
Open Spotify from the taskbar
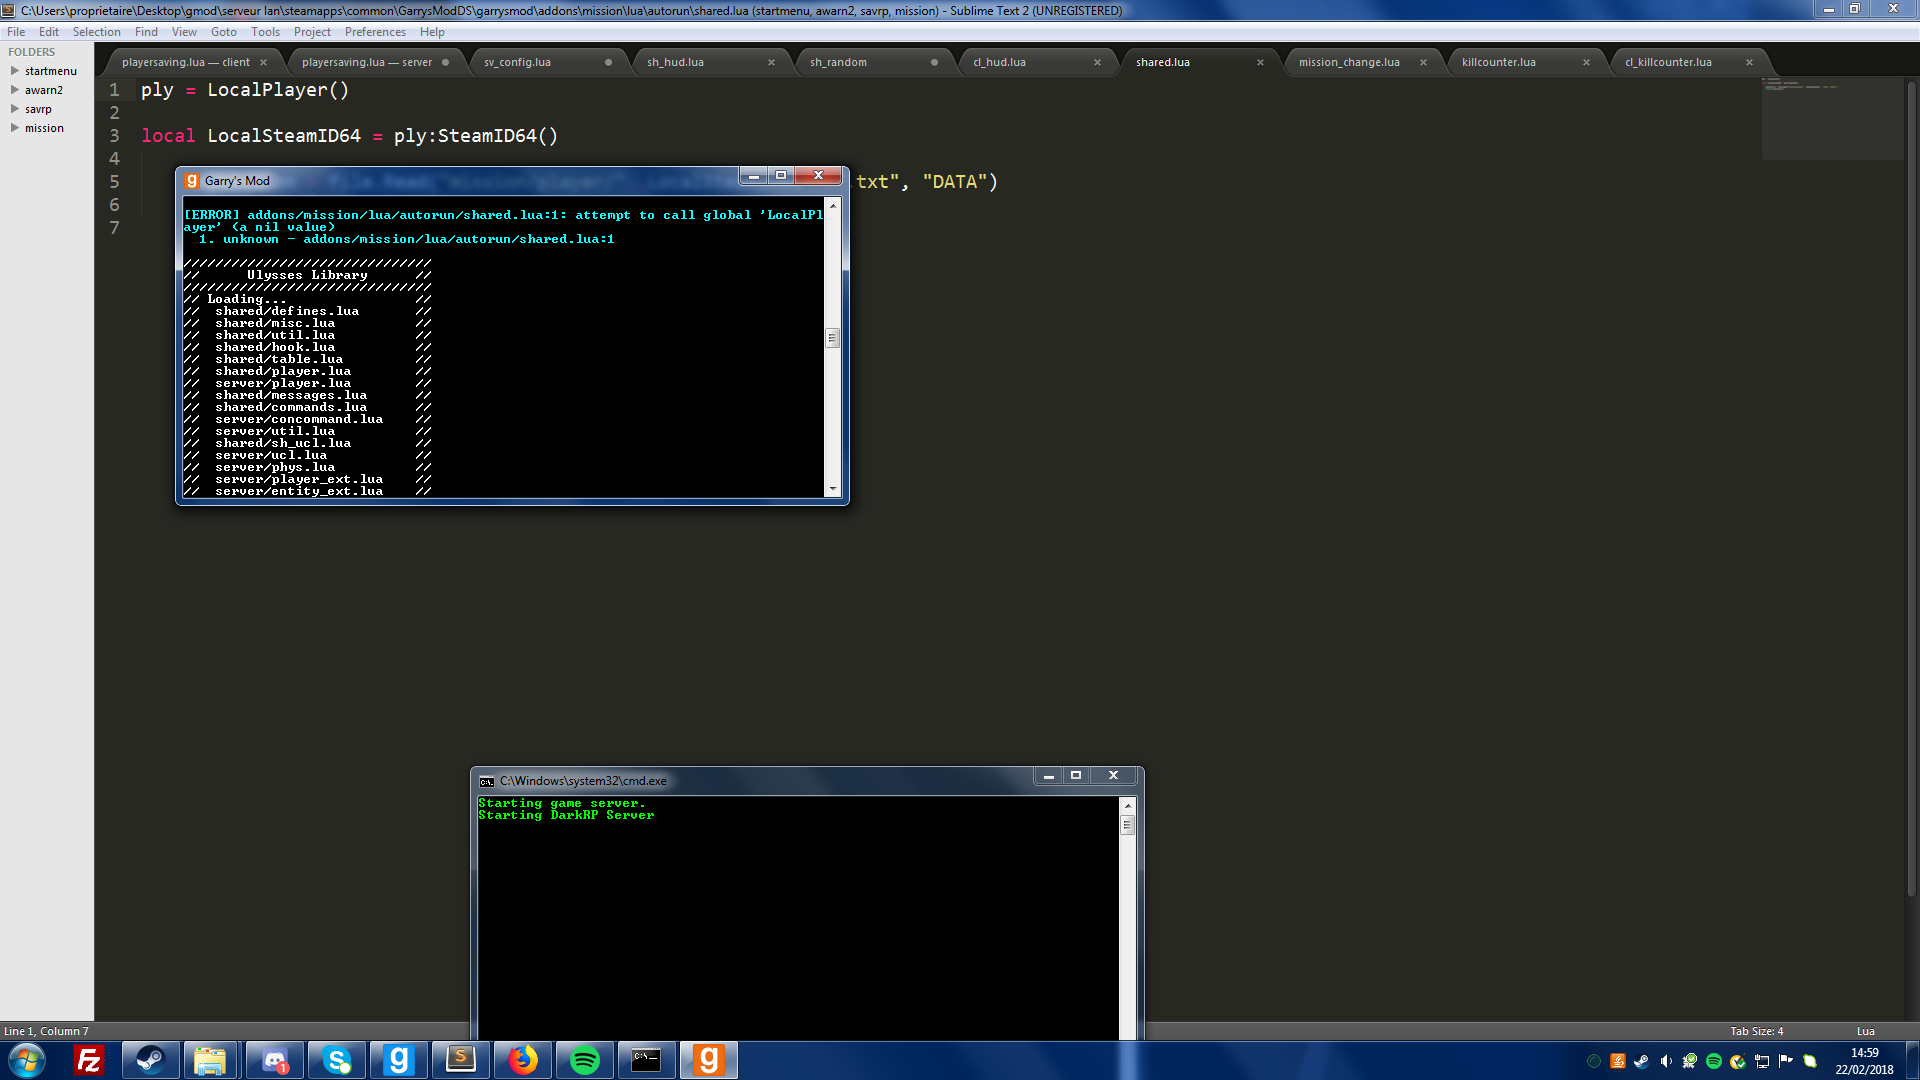pos(584,1060)
